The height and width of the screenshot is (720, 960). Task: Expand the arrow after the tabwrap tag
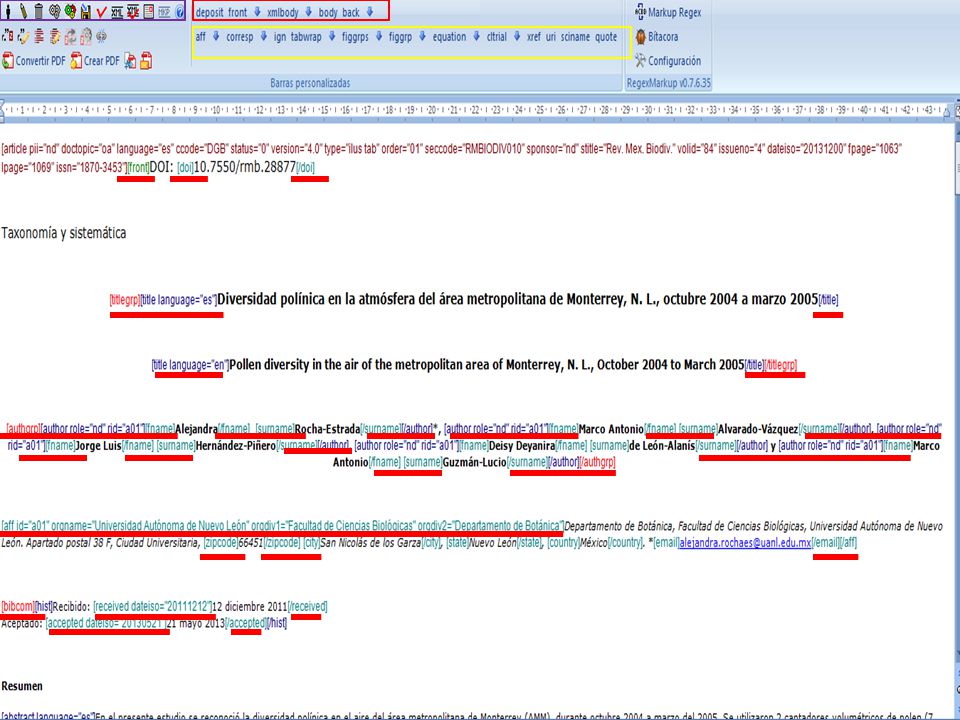[332, 37]
